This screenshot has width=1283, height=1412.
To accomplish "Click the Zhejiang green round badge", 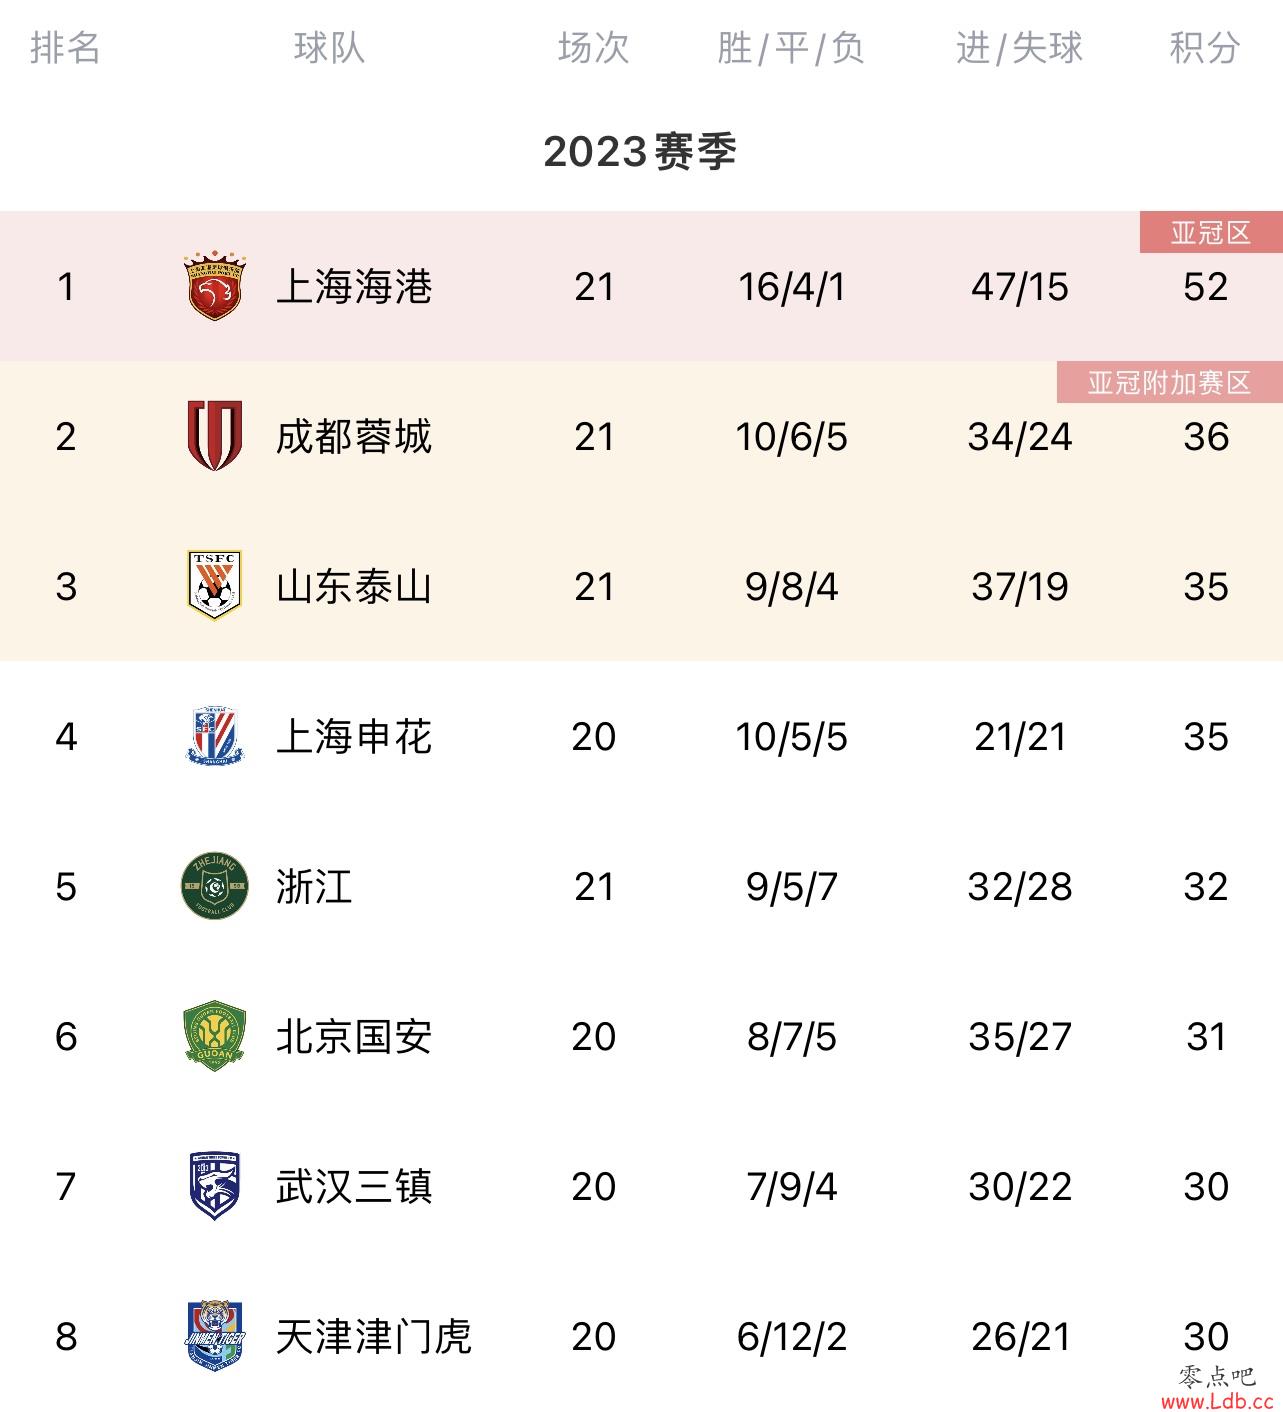I will (214, 886).
